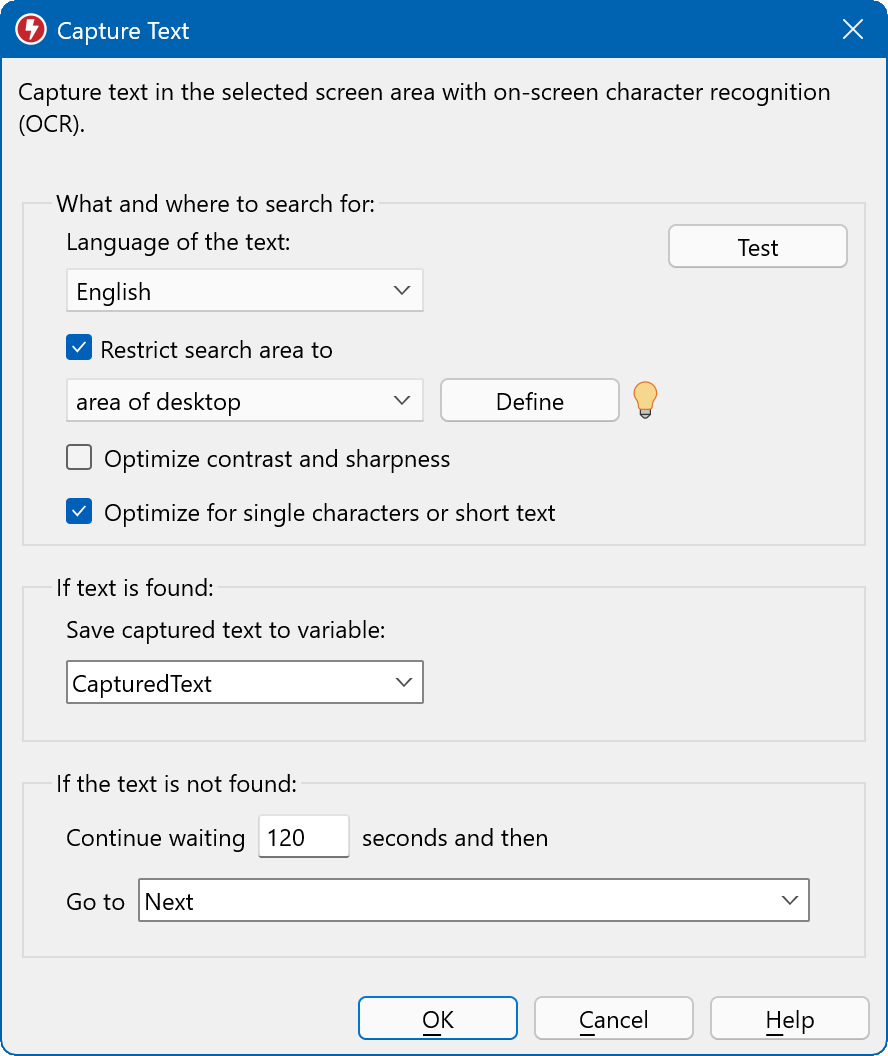Viewport: 888px width, 1056px height.
Task: Open Help for the Capture Text action
Action: click(789, 1018)
